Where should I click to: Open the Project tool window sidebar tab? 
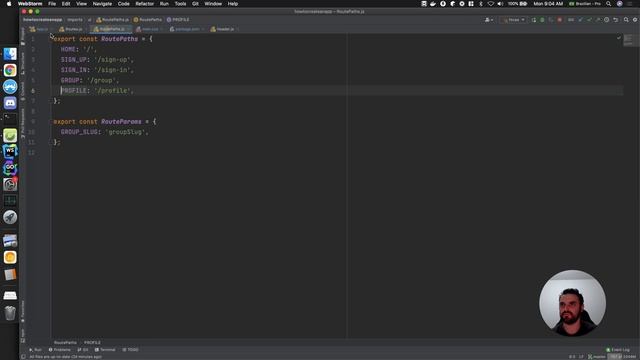[x=23, y=36]
